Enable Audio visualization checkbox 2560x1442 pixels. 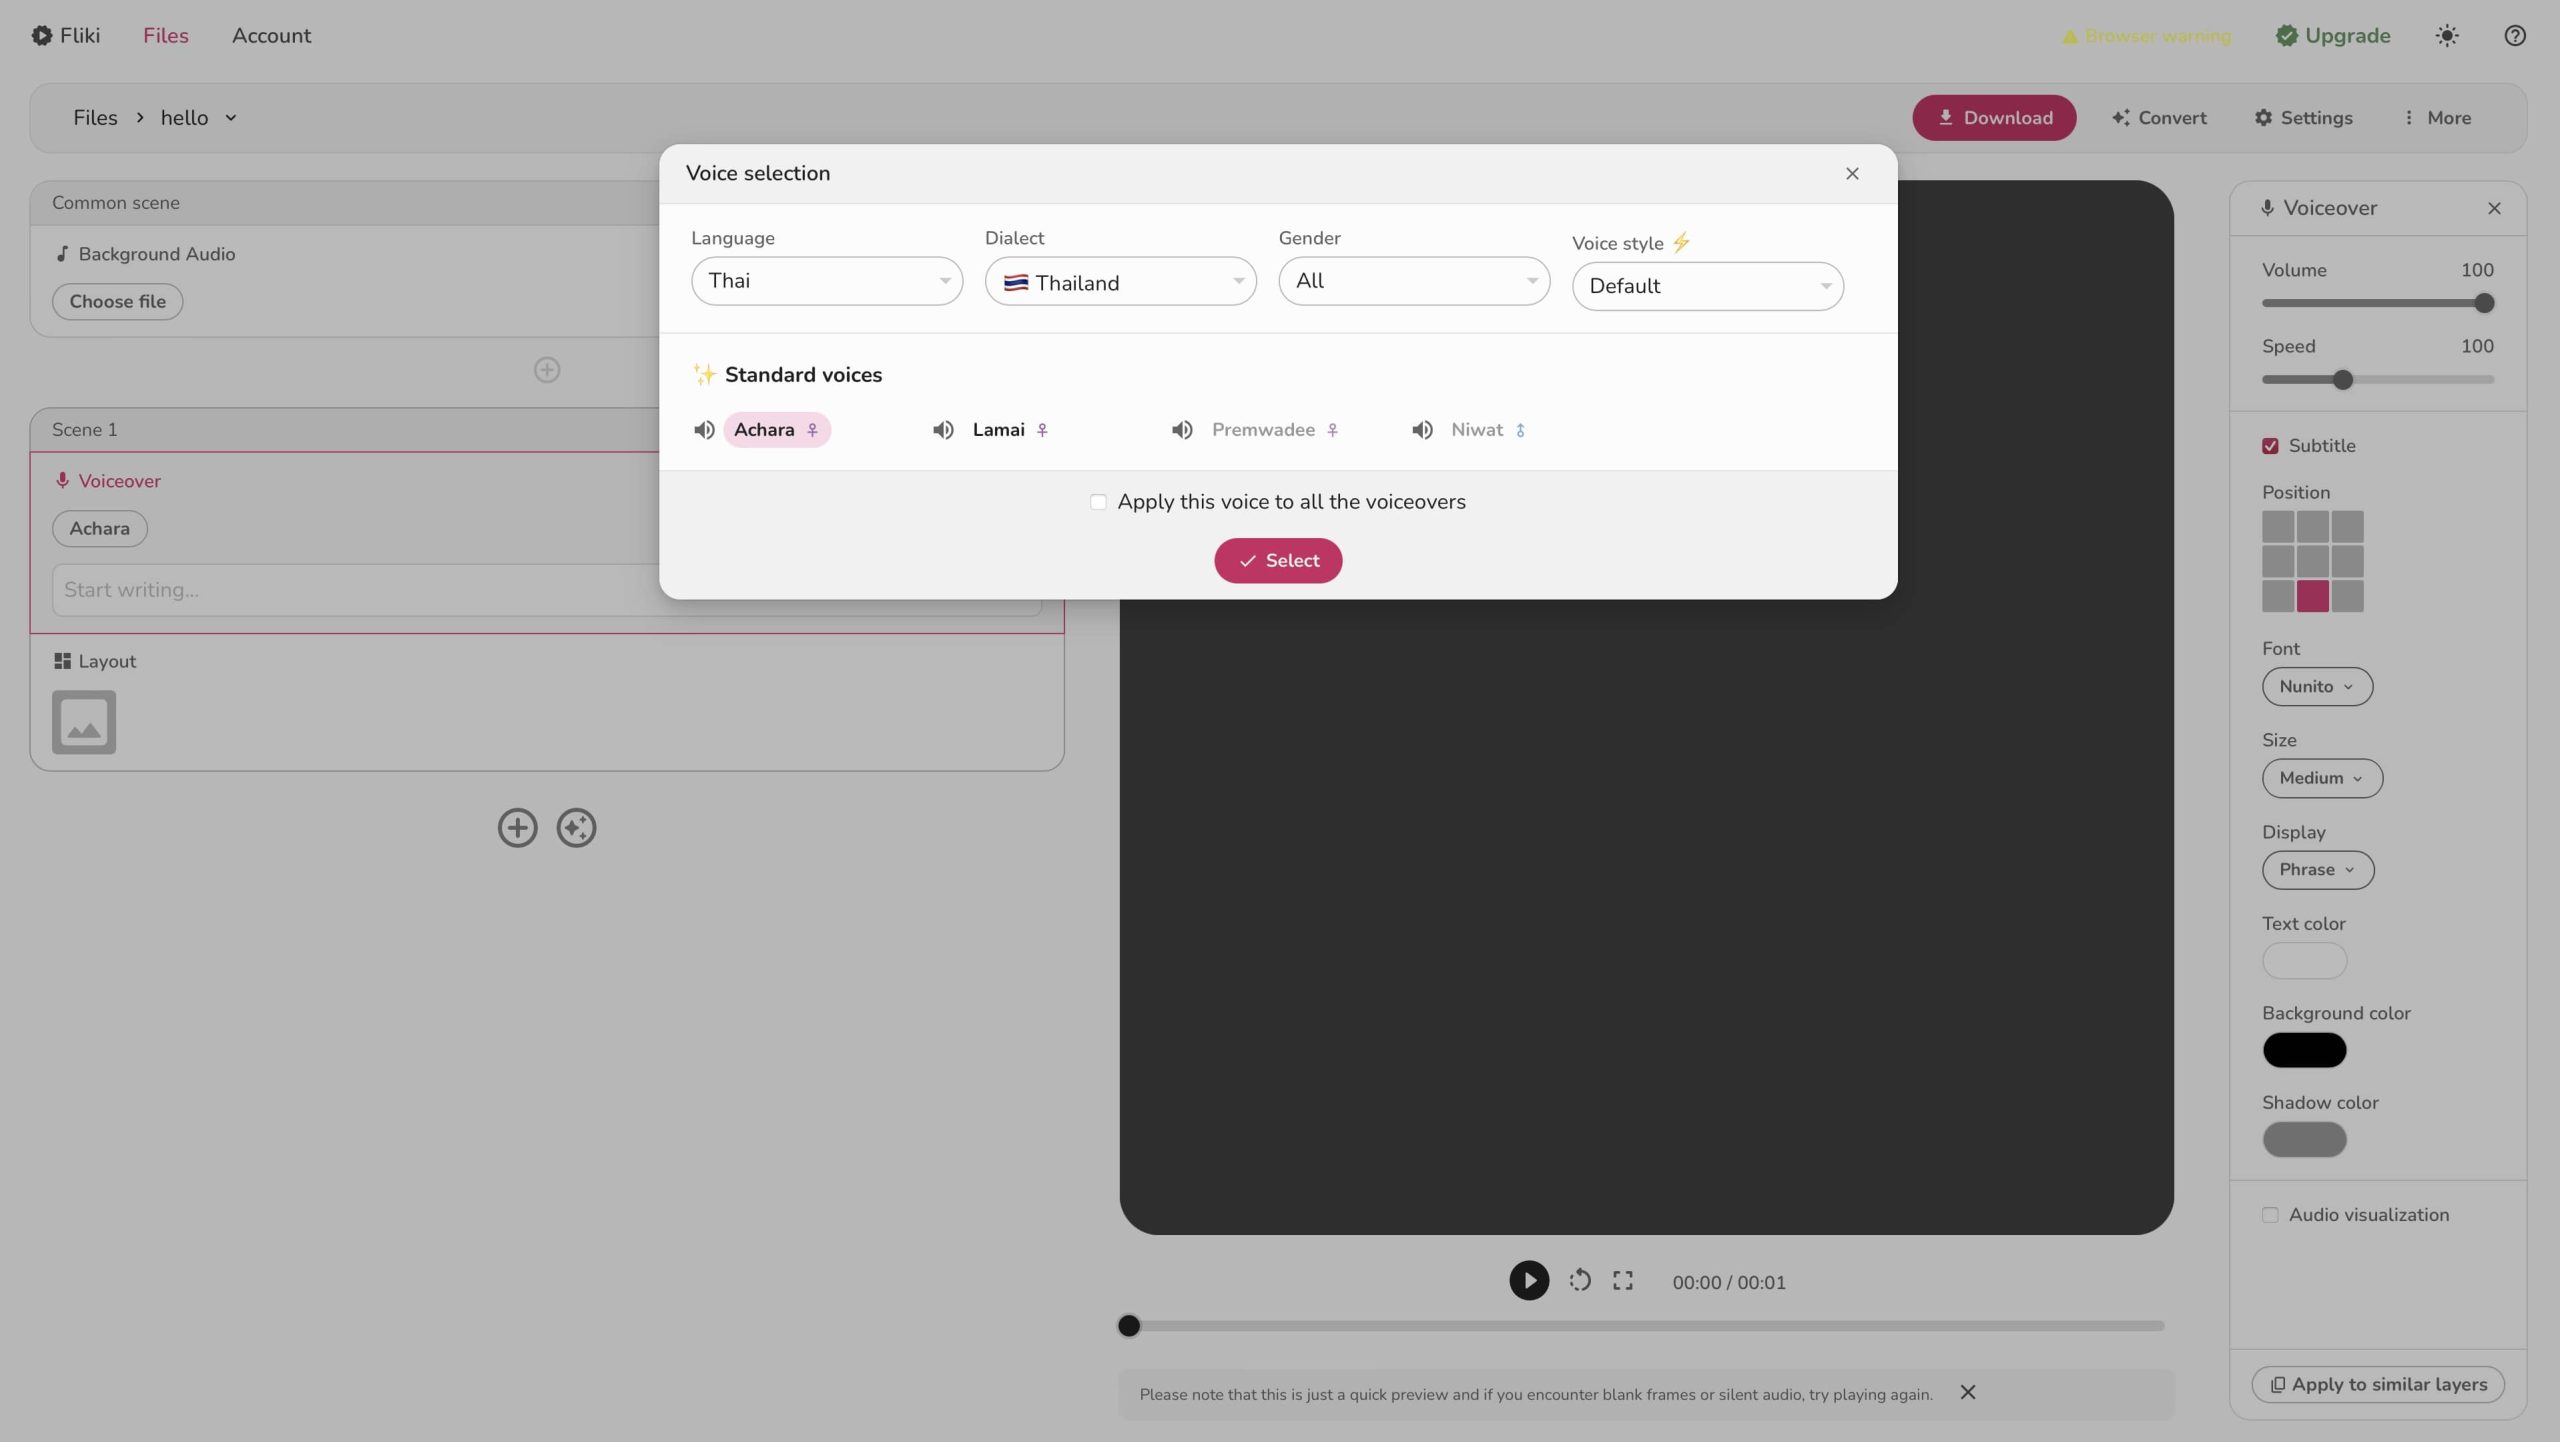[2270, 1215]
